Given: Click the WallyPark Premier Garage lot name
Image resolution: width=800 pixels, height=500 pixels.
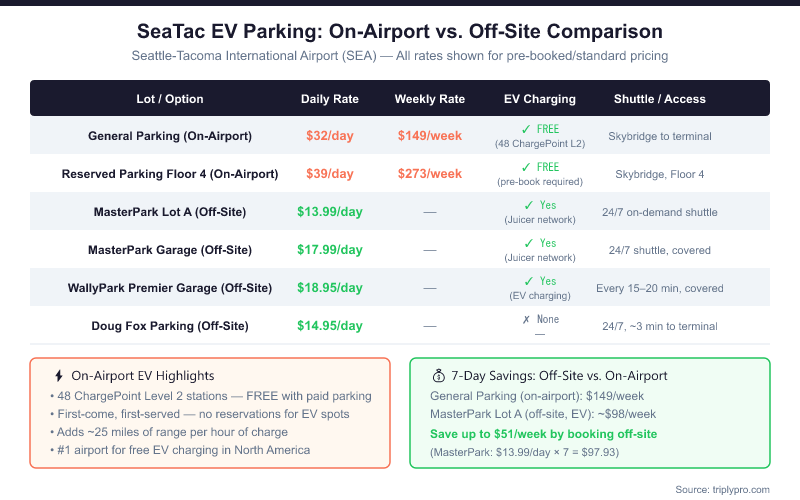Looking at the screenshot, I should point(170,288).
